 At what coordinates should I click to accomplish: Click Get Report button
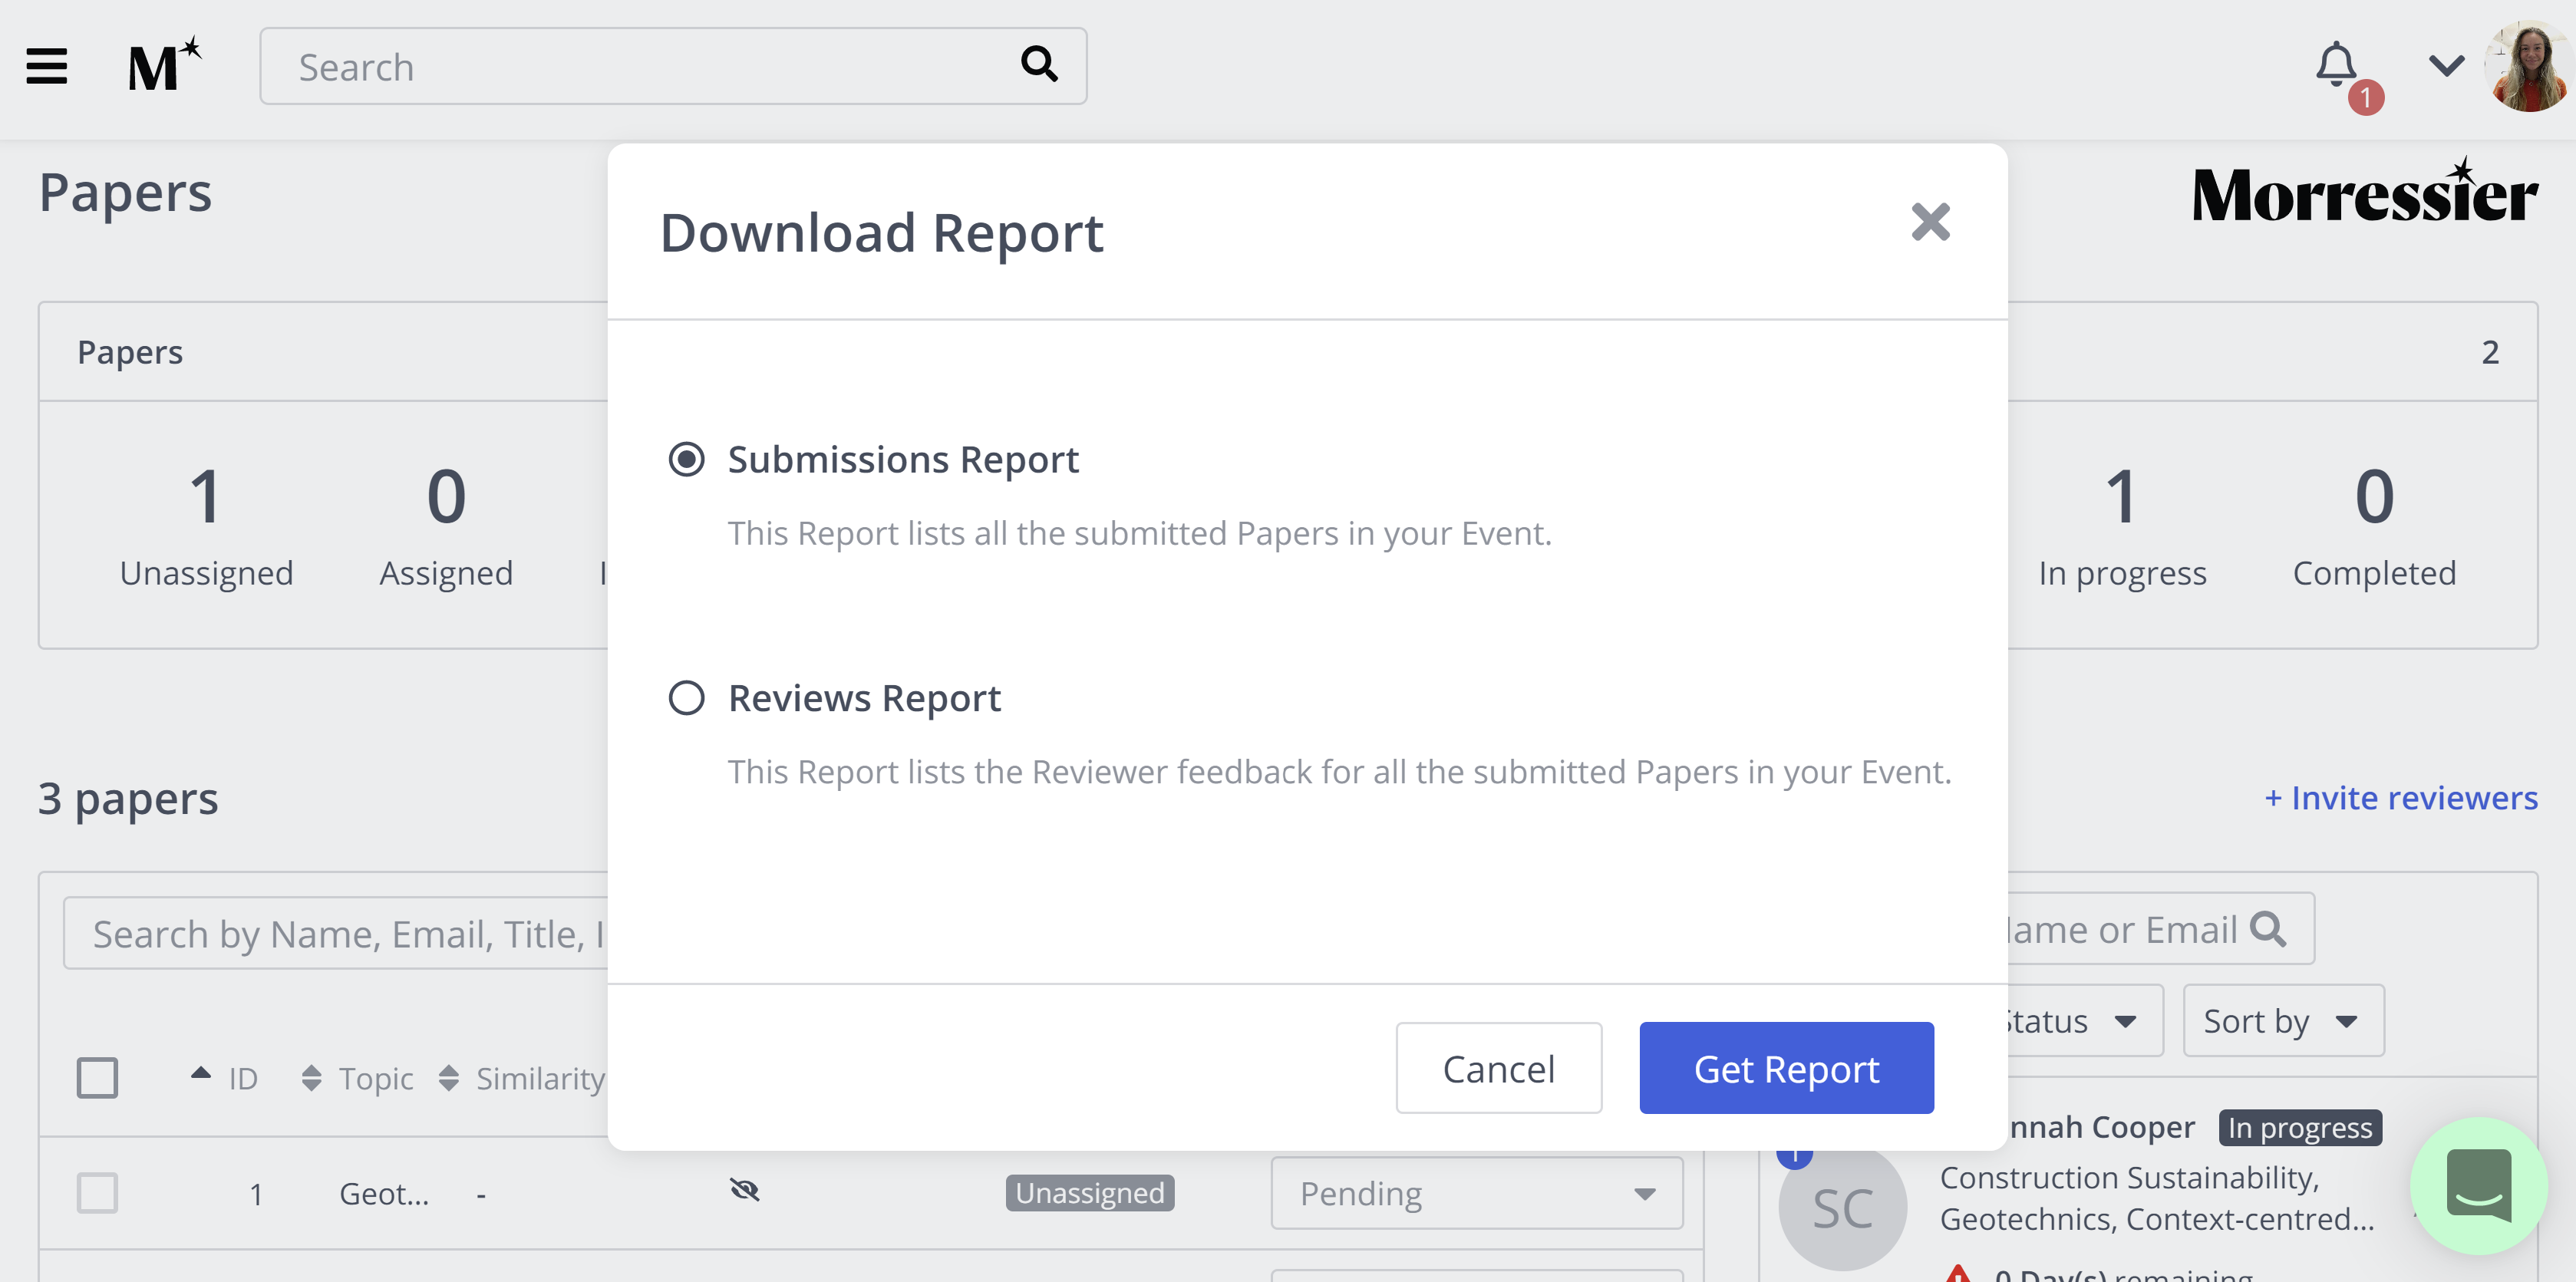1786,1068
